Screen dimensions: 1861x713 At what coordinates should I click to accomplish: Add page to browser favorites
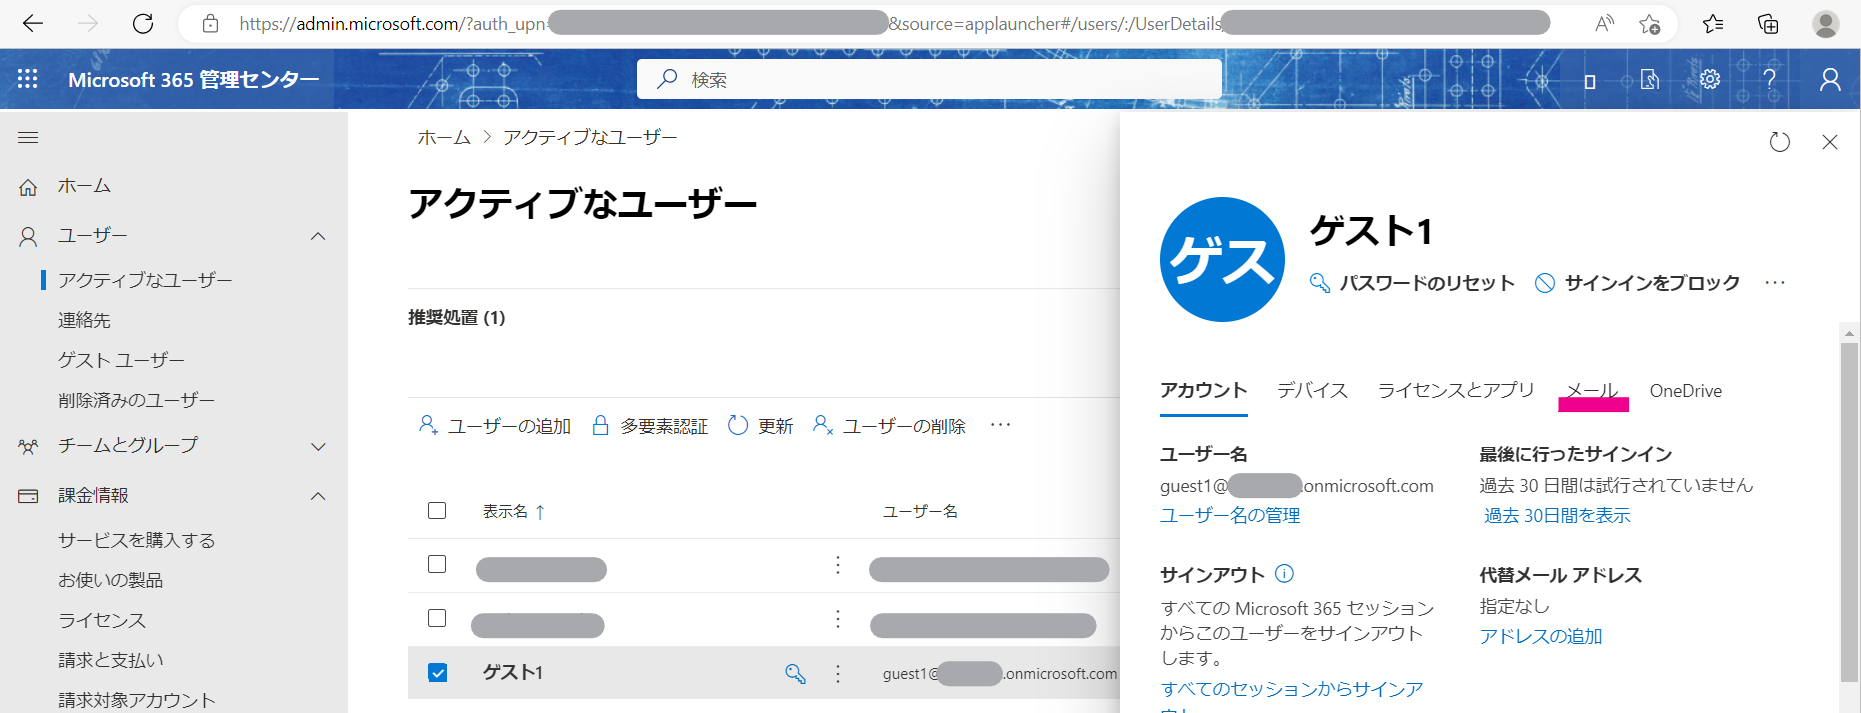pos(1649,23)
